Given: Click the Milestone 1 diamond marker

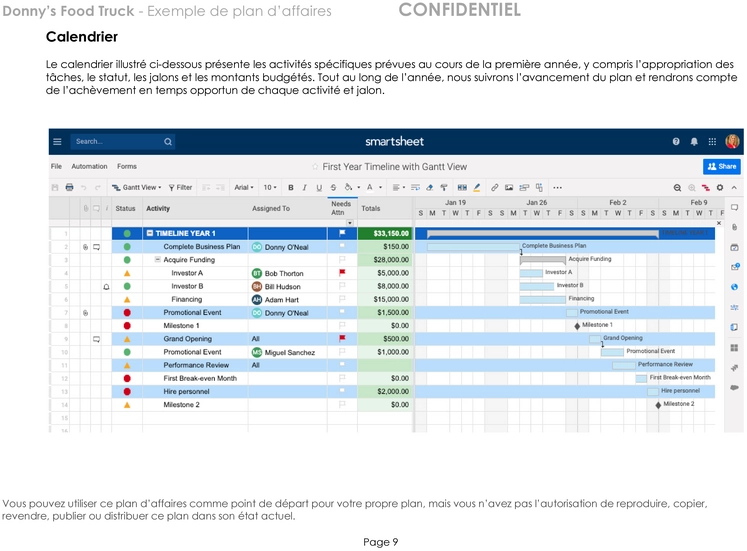Looking at the screenshot, I should (577, 326).
